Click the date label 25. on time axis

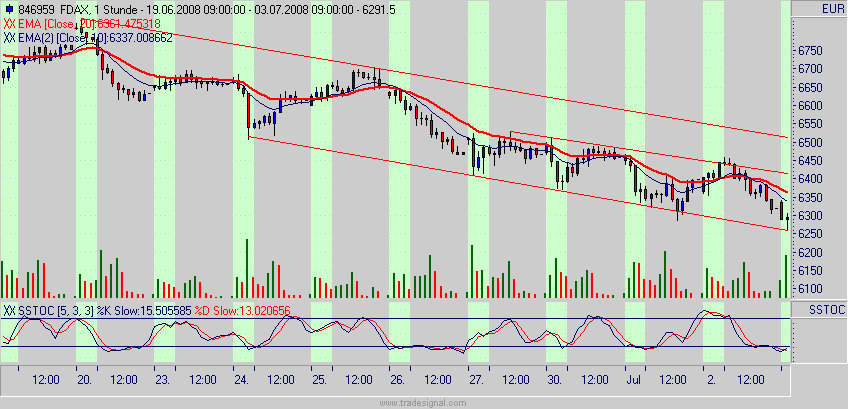click(322, 380)
